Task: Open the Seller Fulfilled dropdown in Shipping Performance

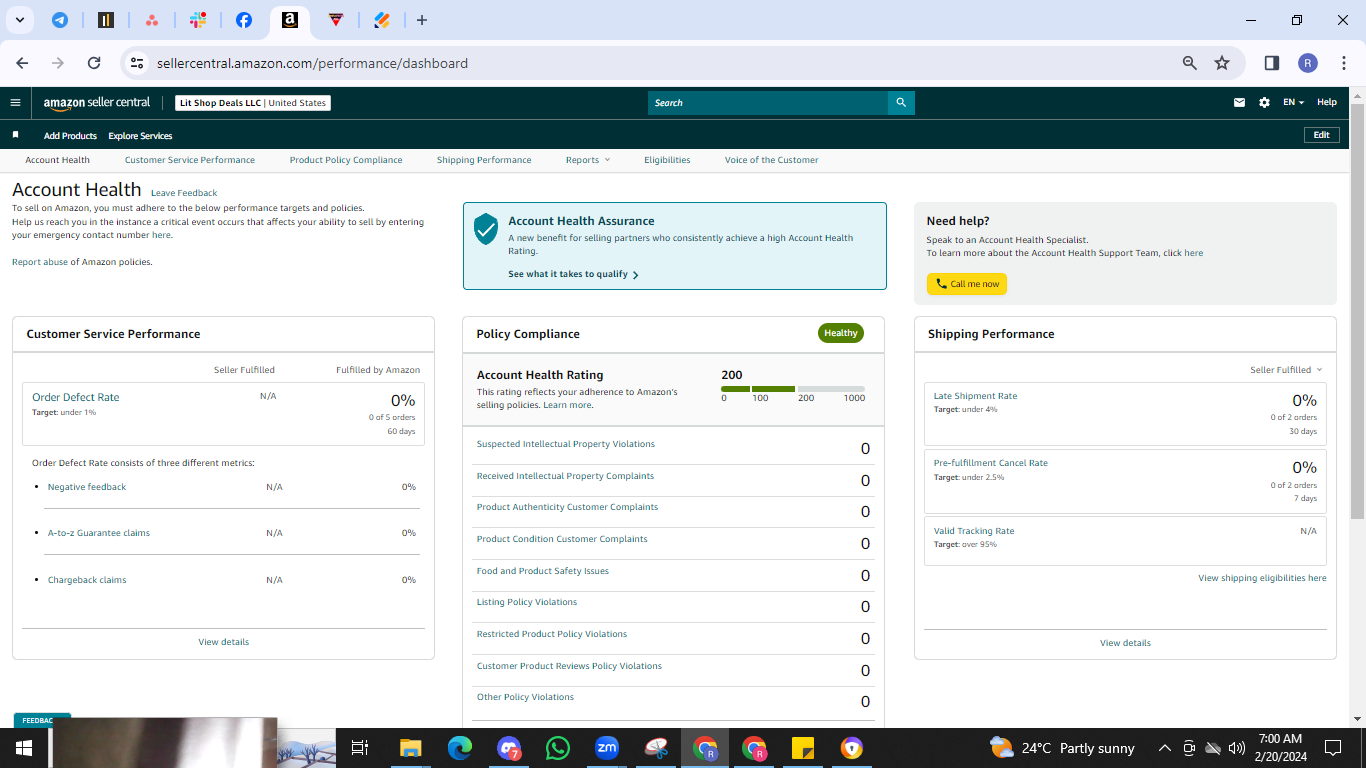Action: (1286, 370)
